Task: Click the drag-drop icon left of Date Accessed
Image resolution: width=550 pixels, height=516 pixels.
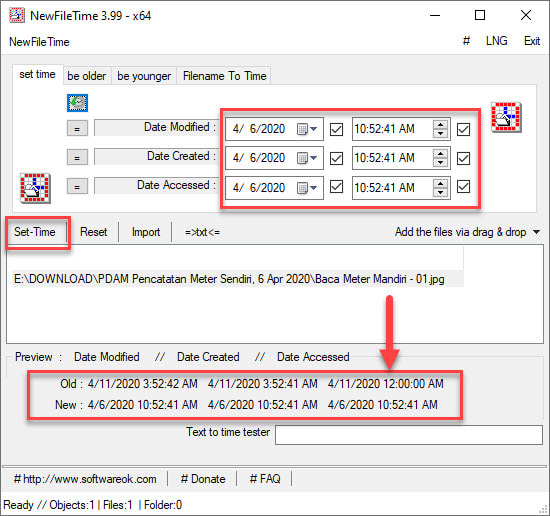Action: point(35,188)
